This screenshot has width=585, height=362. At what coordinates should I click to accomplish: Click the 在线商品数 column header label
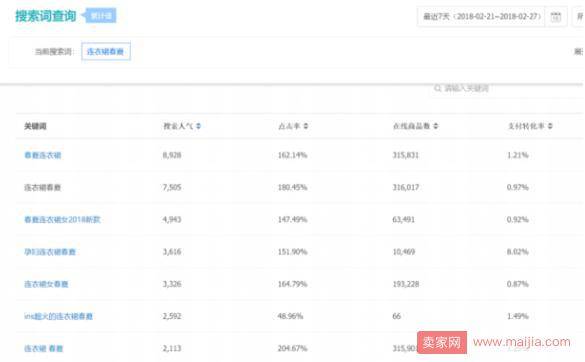(x=412, y=126)
